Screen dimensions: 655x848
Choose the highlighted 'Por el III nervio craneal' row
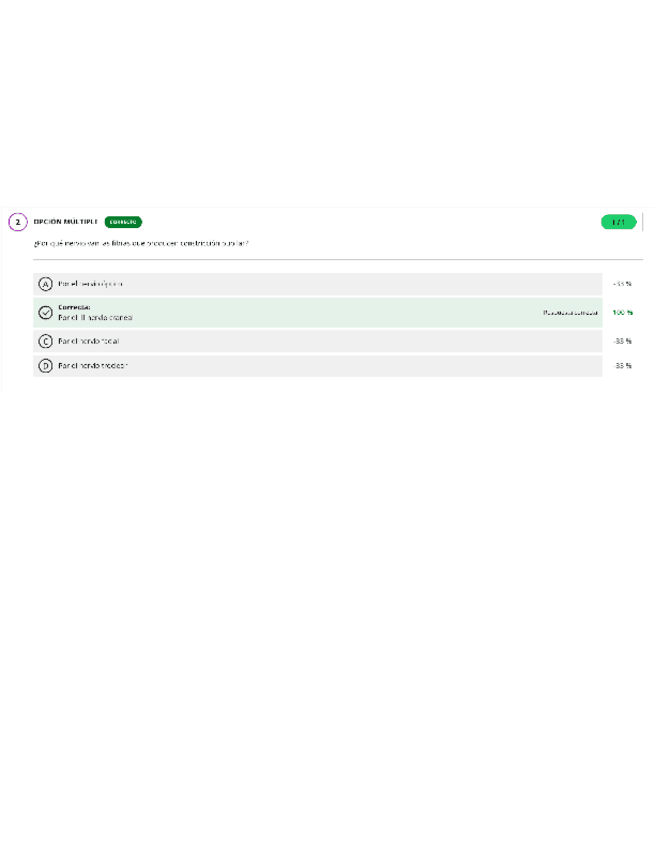317,313
